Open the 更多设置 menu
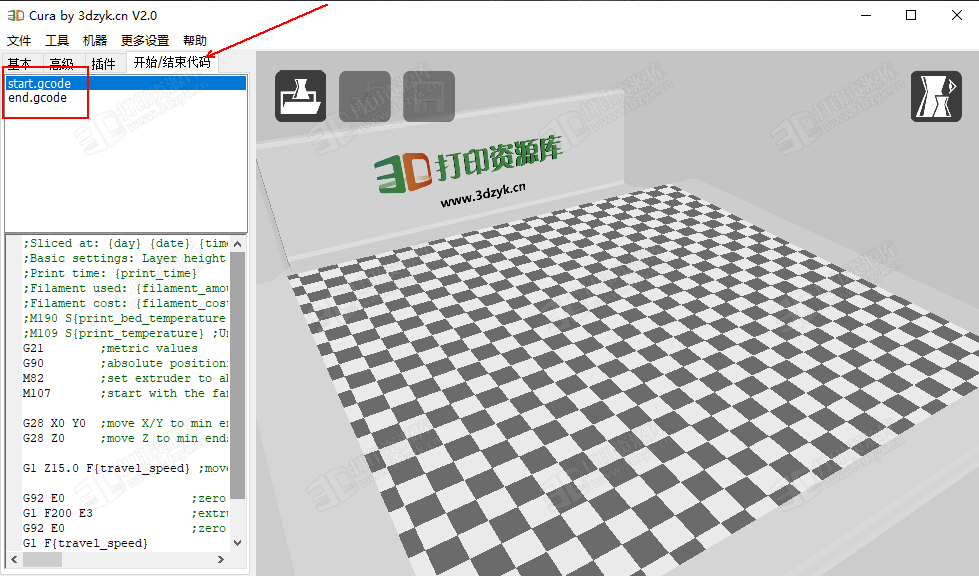The width and height of the screenshot is (979, 576). click(145, 41)
